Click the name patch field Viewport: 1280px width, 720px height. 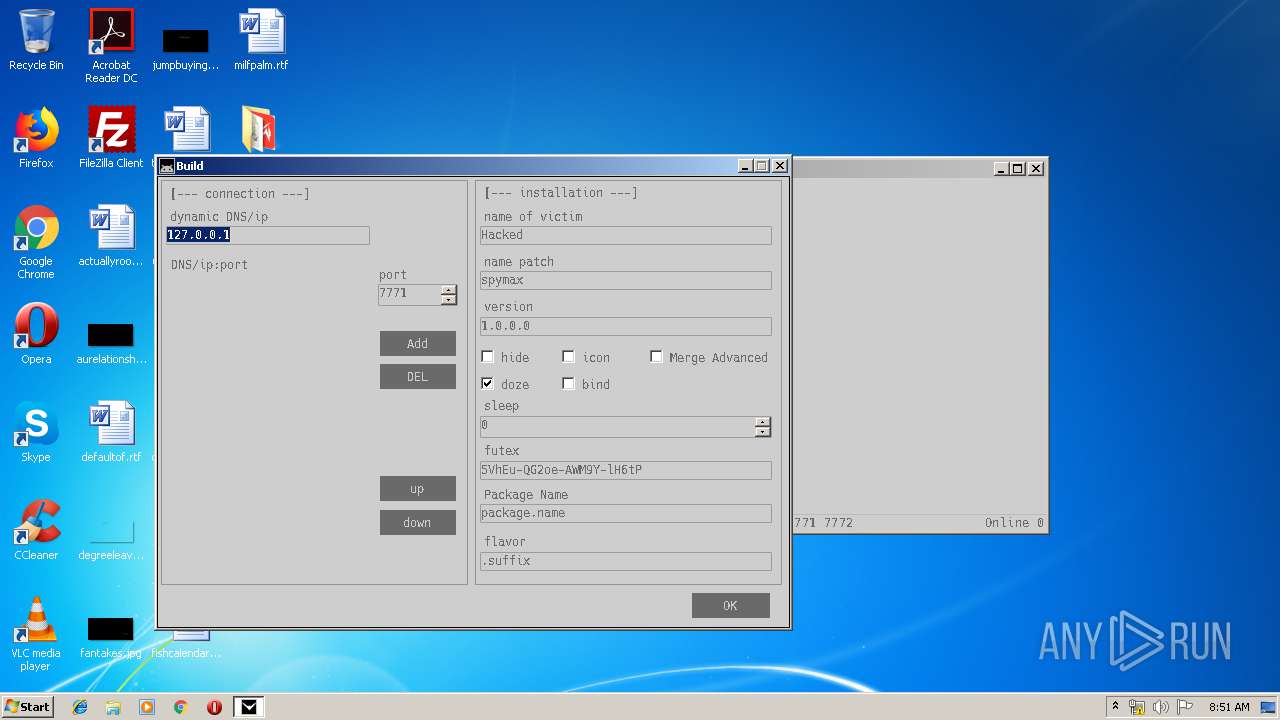tap(626, 280)
